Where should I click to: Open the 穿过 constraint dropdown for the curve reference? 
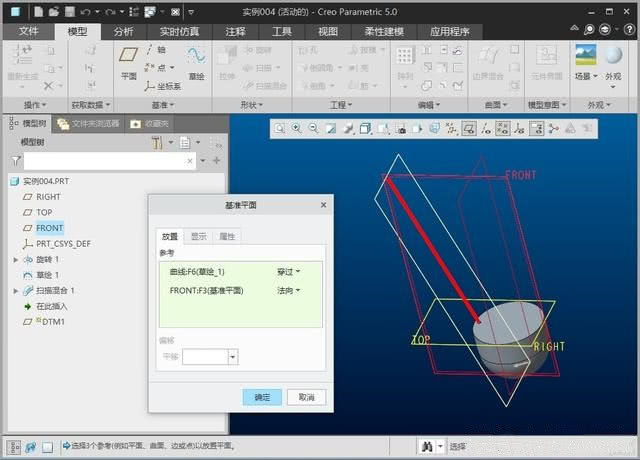click(289, 272)
